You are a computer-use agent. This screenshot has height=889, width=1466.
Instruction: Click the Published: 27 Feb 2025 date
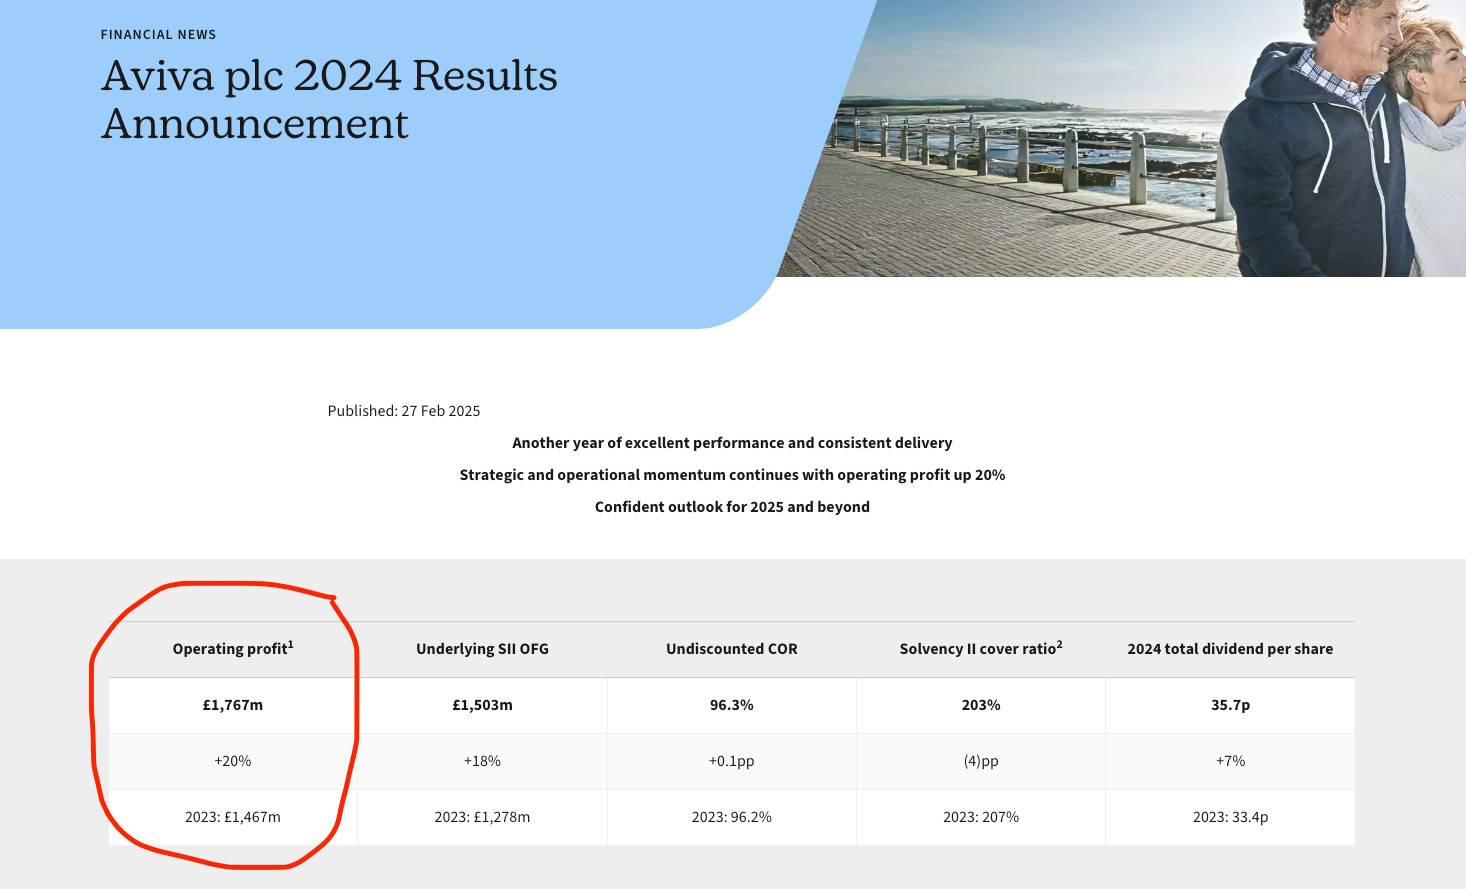(x=404, y=411)
